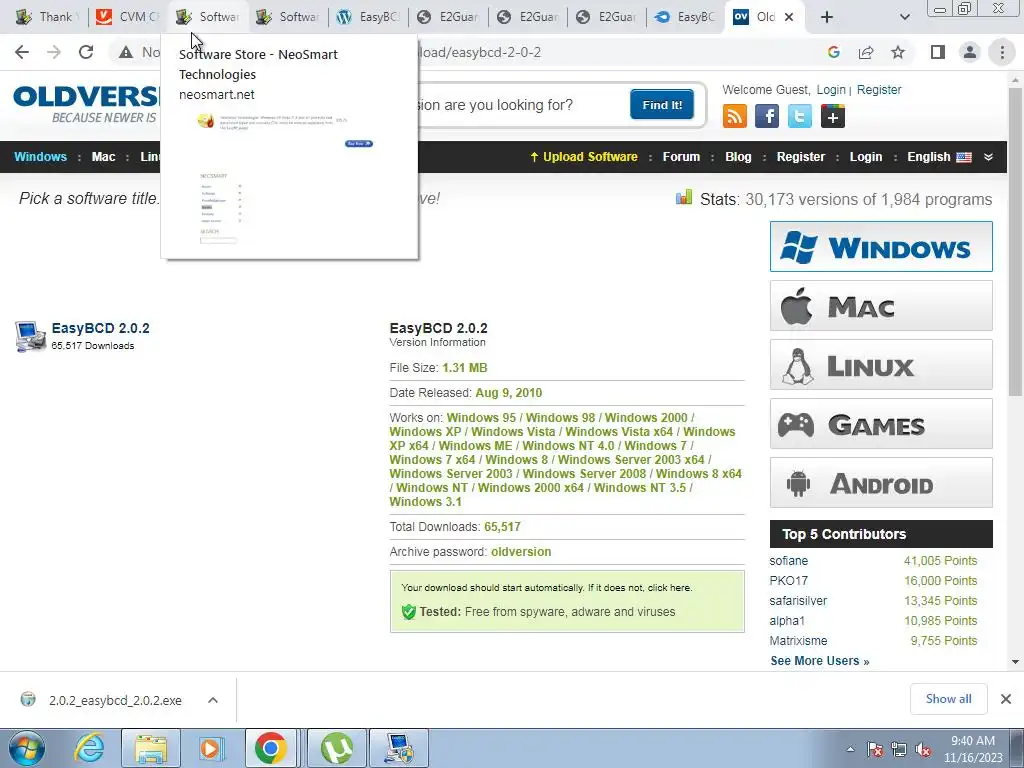Expand the language chevron in nav bar
This screenshot has width=1024, height=768.
click(988, 157)
